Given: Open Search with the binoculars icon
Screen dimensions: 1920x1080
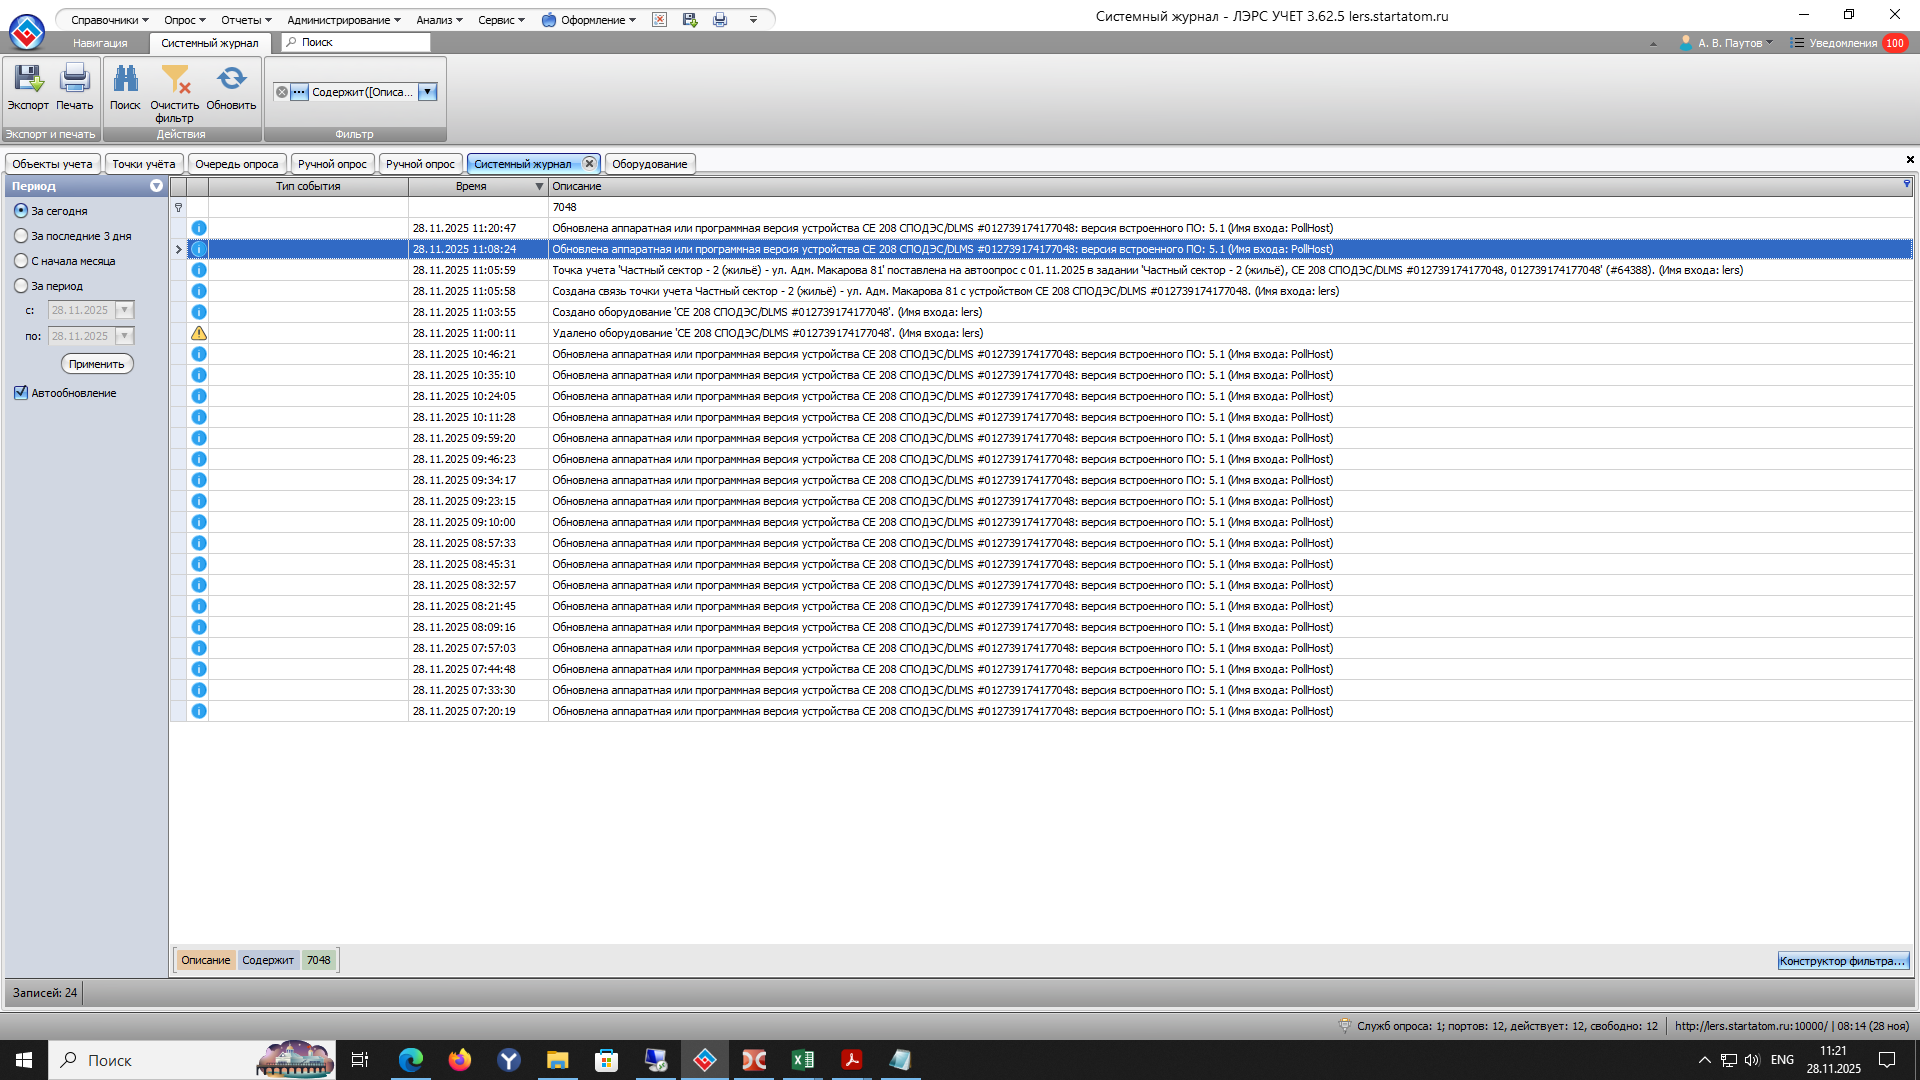Looking at the screenshot, I should coord(125,80).
